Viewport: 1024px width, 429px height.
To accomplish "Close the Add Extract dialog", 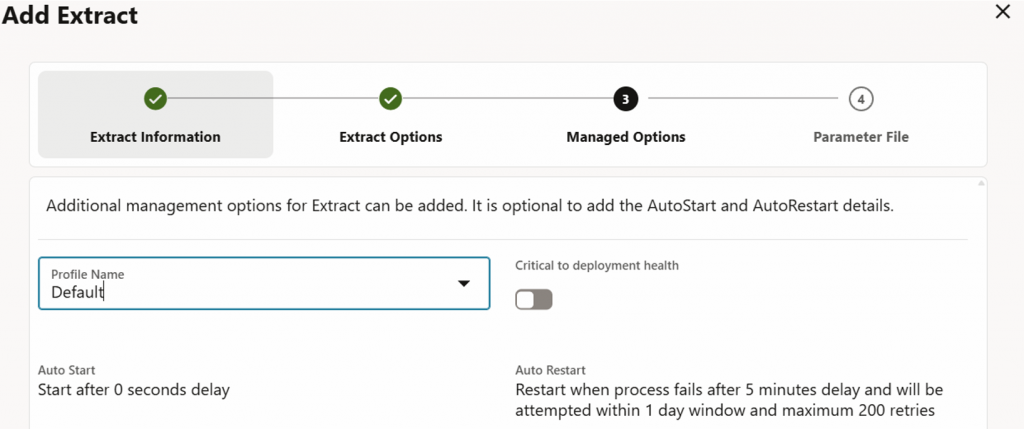I will pyautogui.click(x=1003, y=13).
